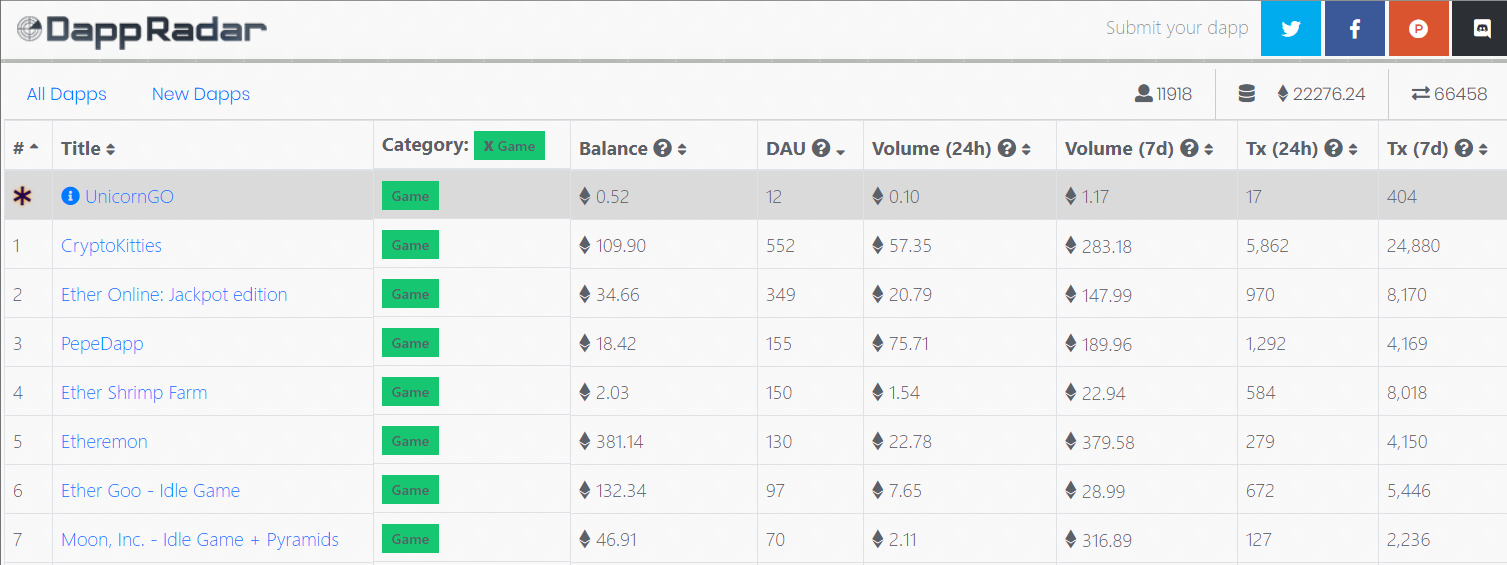
Task: Switch to All Dapps tab
Action: click(x=67, y=94)
